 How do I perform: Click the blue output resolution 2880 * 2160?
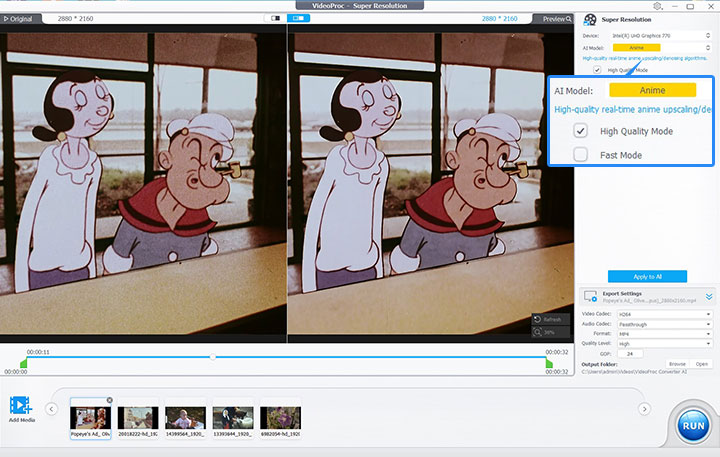500,19
